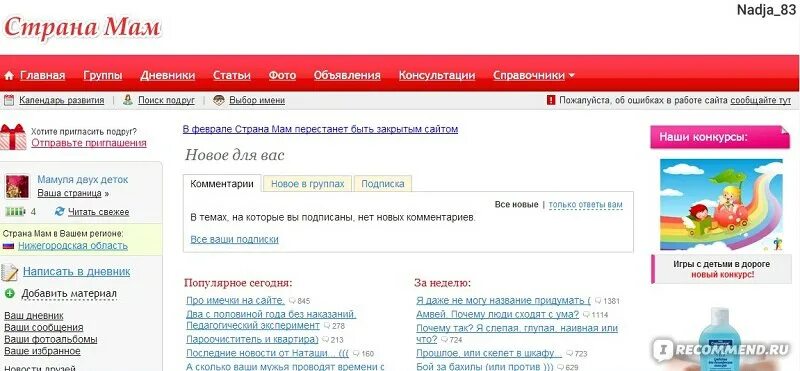Image resolution: width=800 pixels, height=371 pixels.
Task: Click сообщайте тут error report link
Action: coord(761,101)
